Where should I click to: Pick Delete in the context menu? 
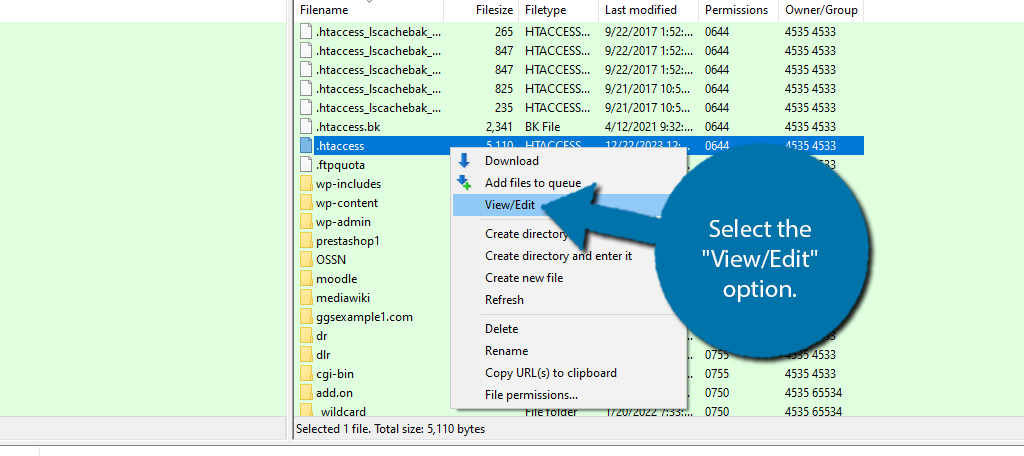[x=502, y=329]
